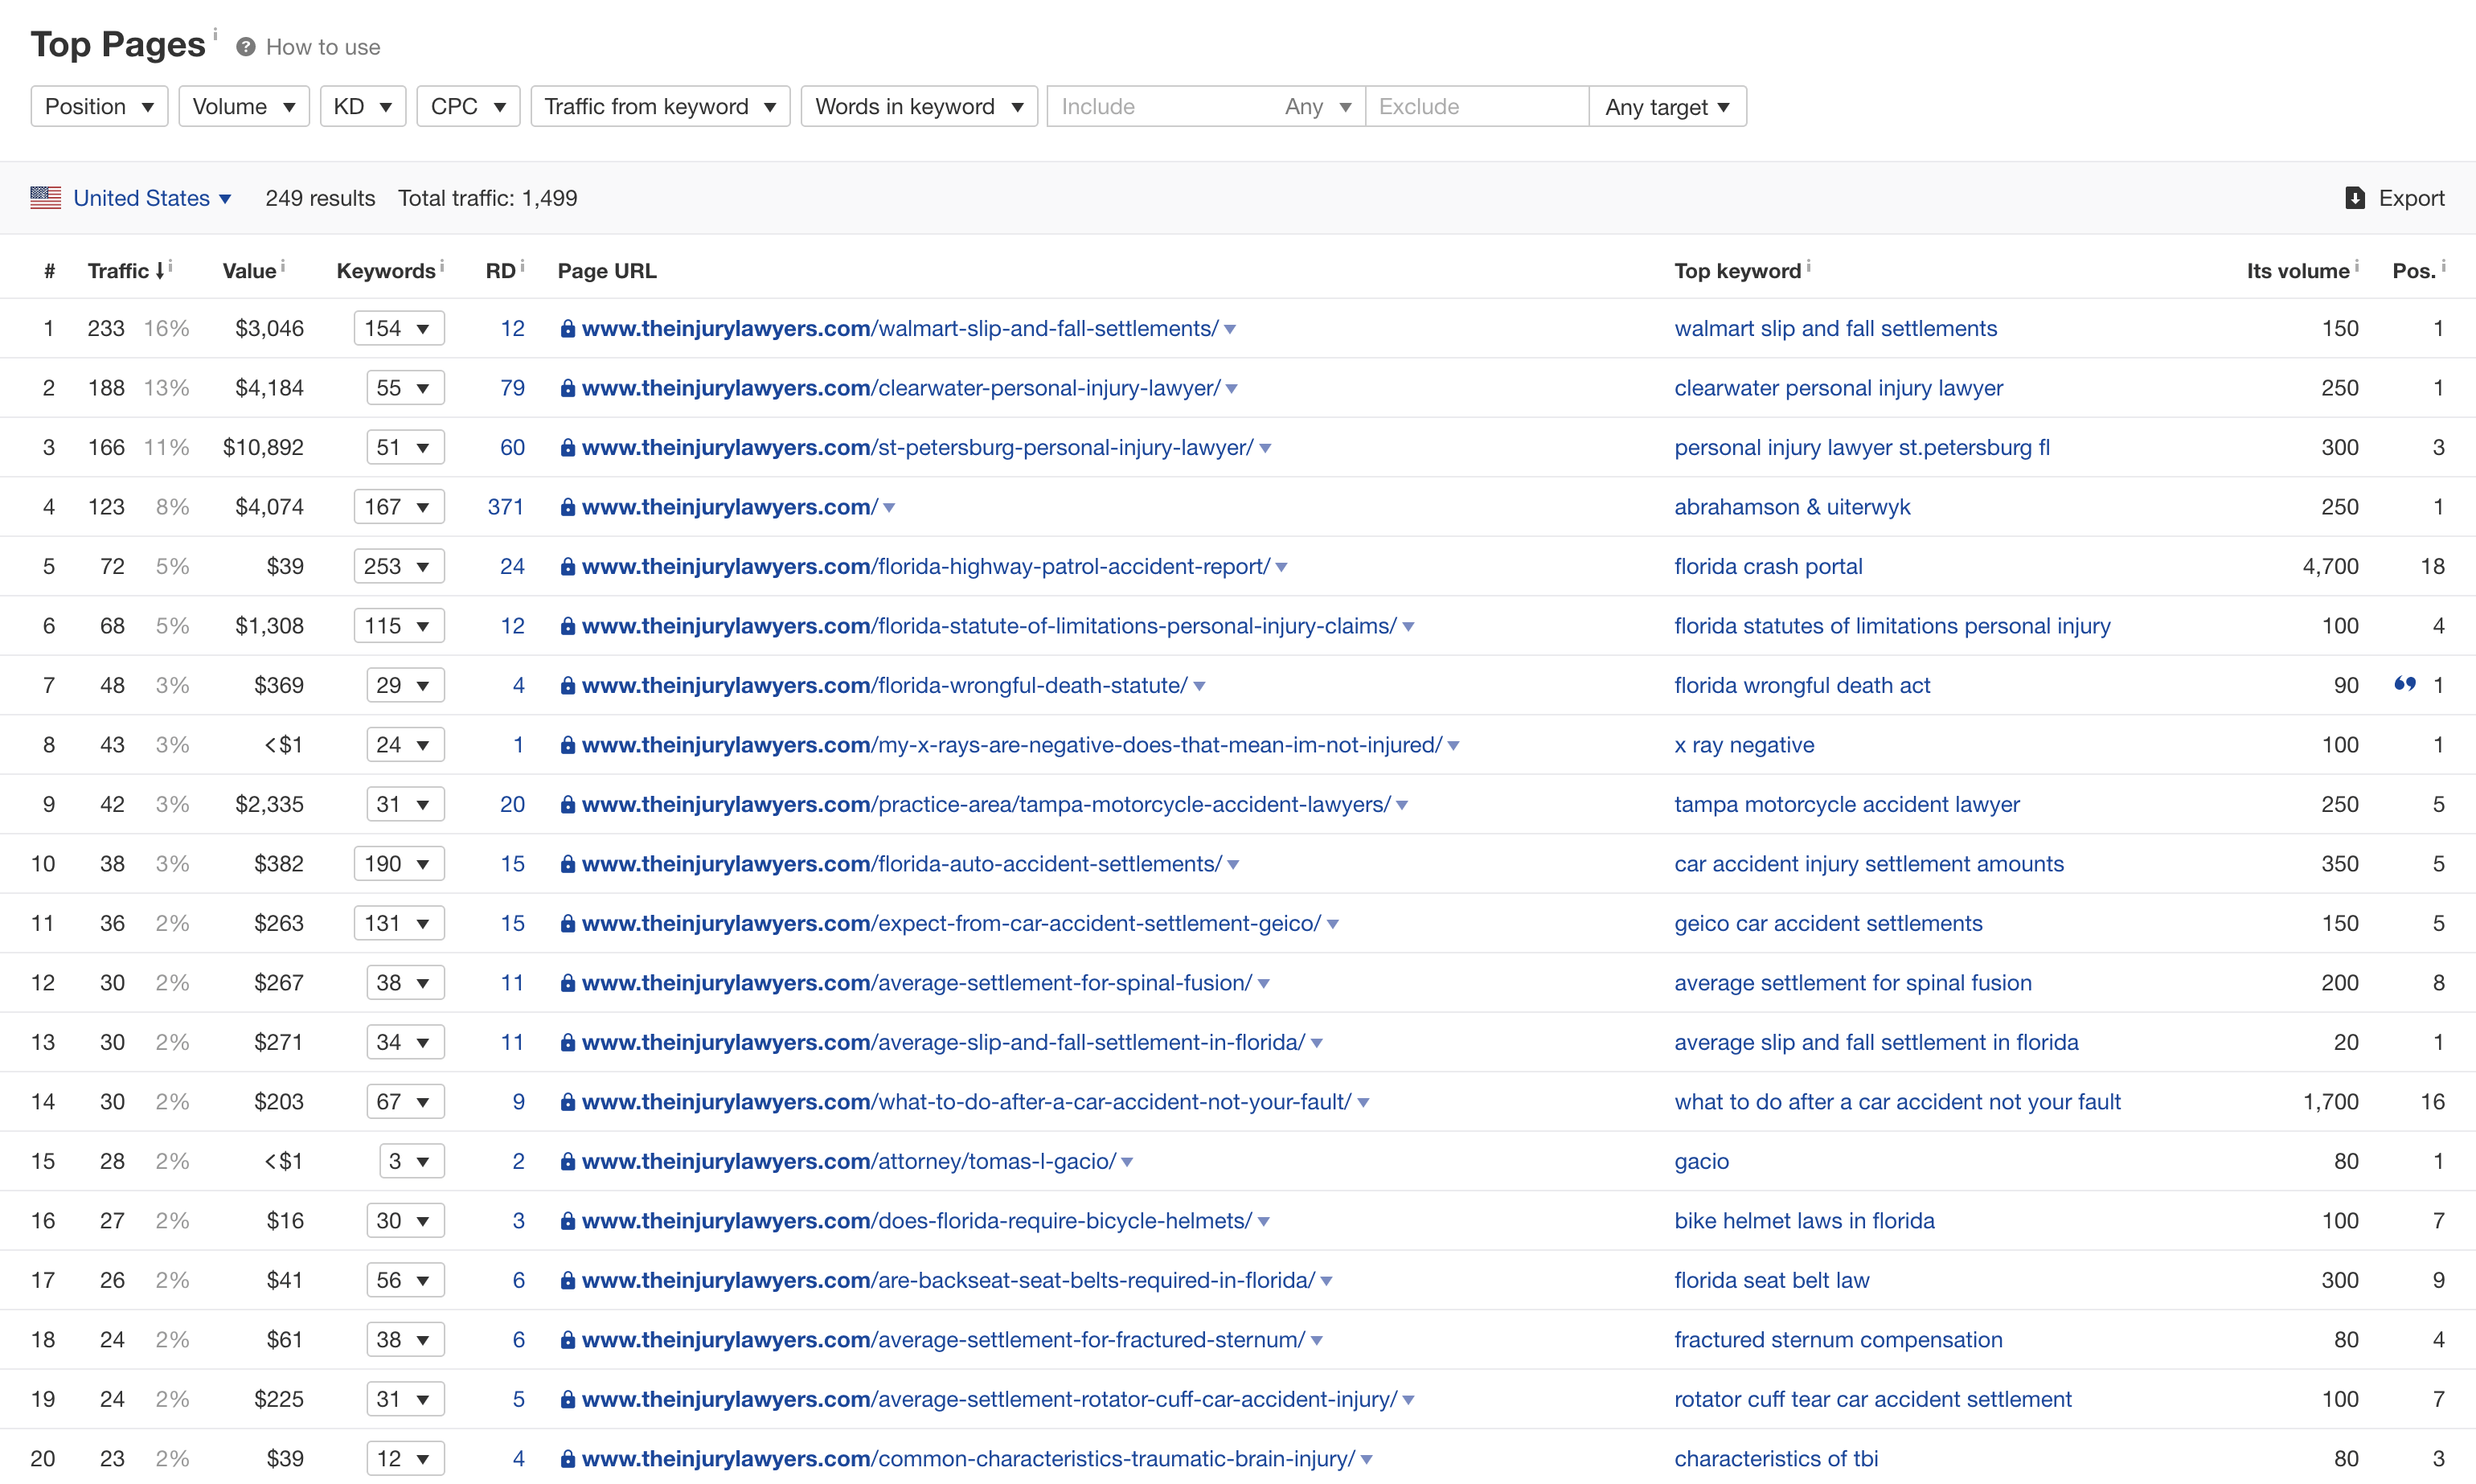Open the florida-statute-of-limitations-personal-injury-claims URL
Image resolution: width=2476 pixels, height=1484 pixels.
[990, 626]
